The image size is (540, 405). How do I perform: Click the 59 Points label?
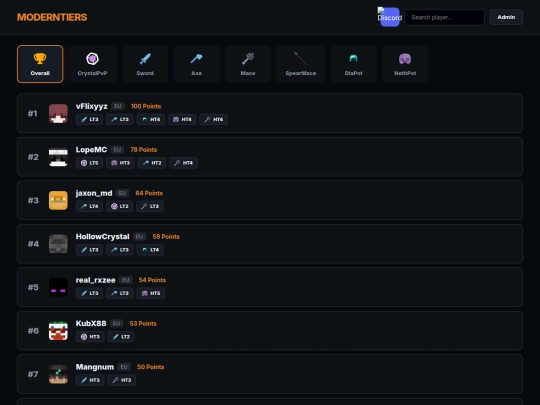pyautogui.click(x=166, y=237)
